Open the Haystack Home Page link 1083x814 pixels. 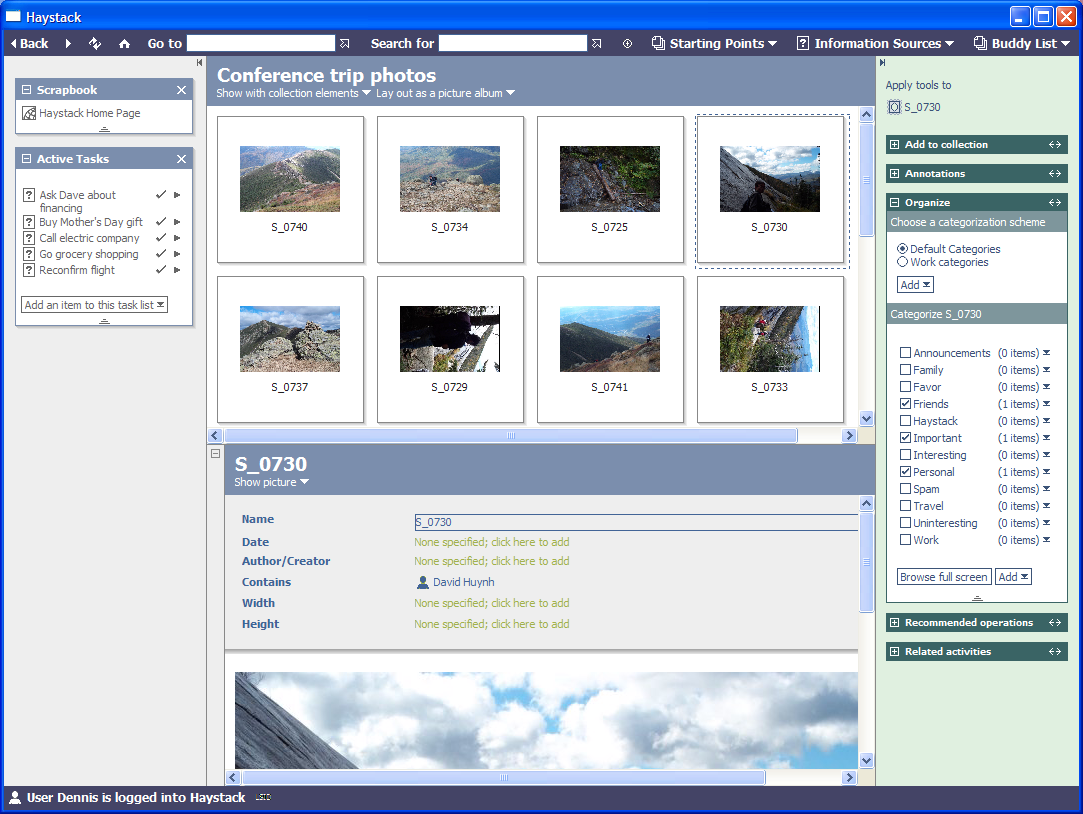[x=89, y=113]
